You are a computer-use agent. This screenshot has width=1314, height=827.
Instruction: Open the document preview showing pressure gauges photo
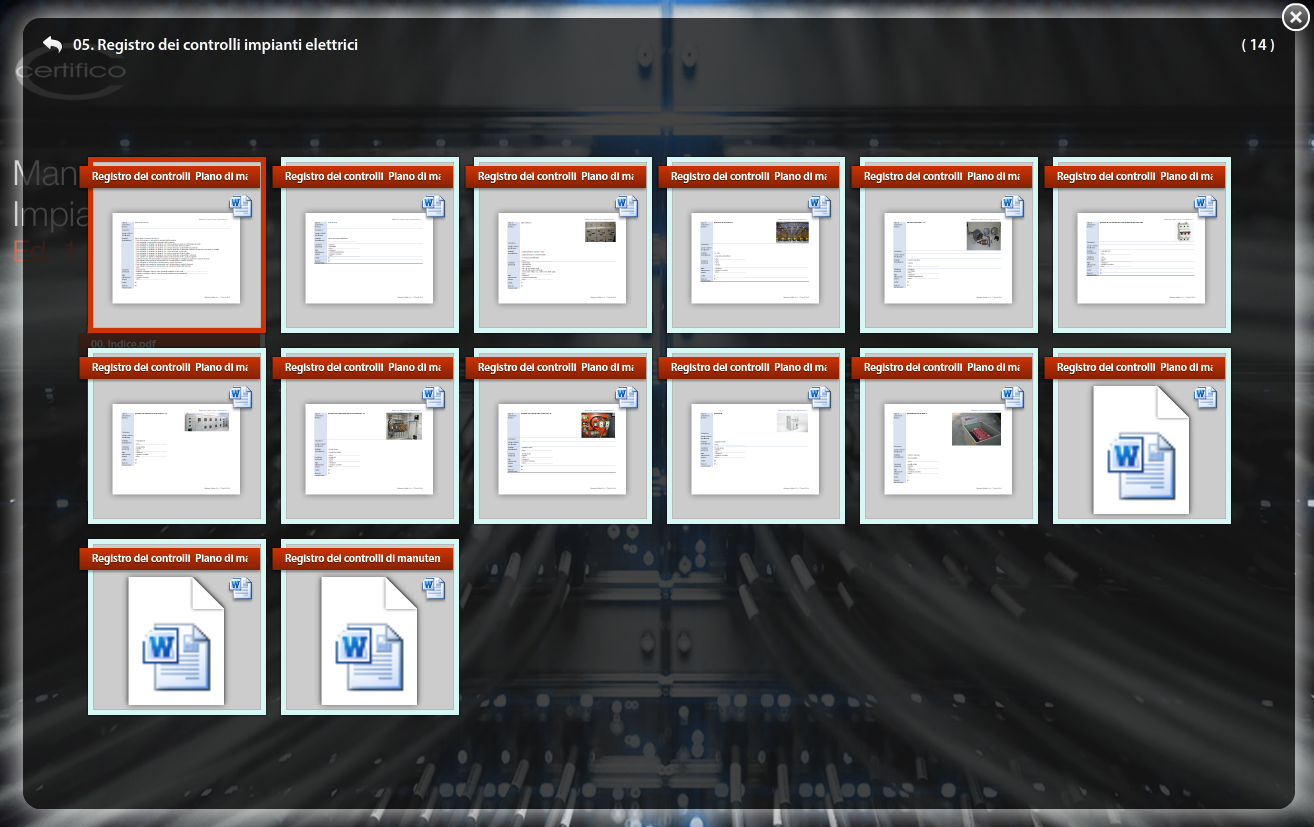tap(948, 258)
